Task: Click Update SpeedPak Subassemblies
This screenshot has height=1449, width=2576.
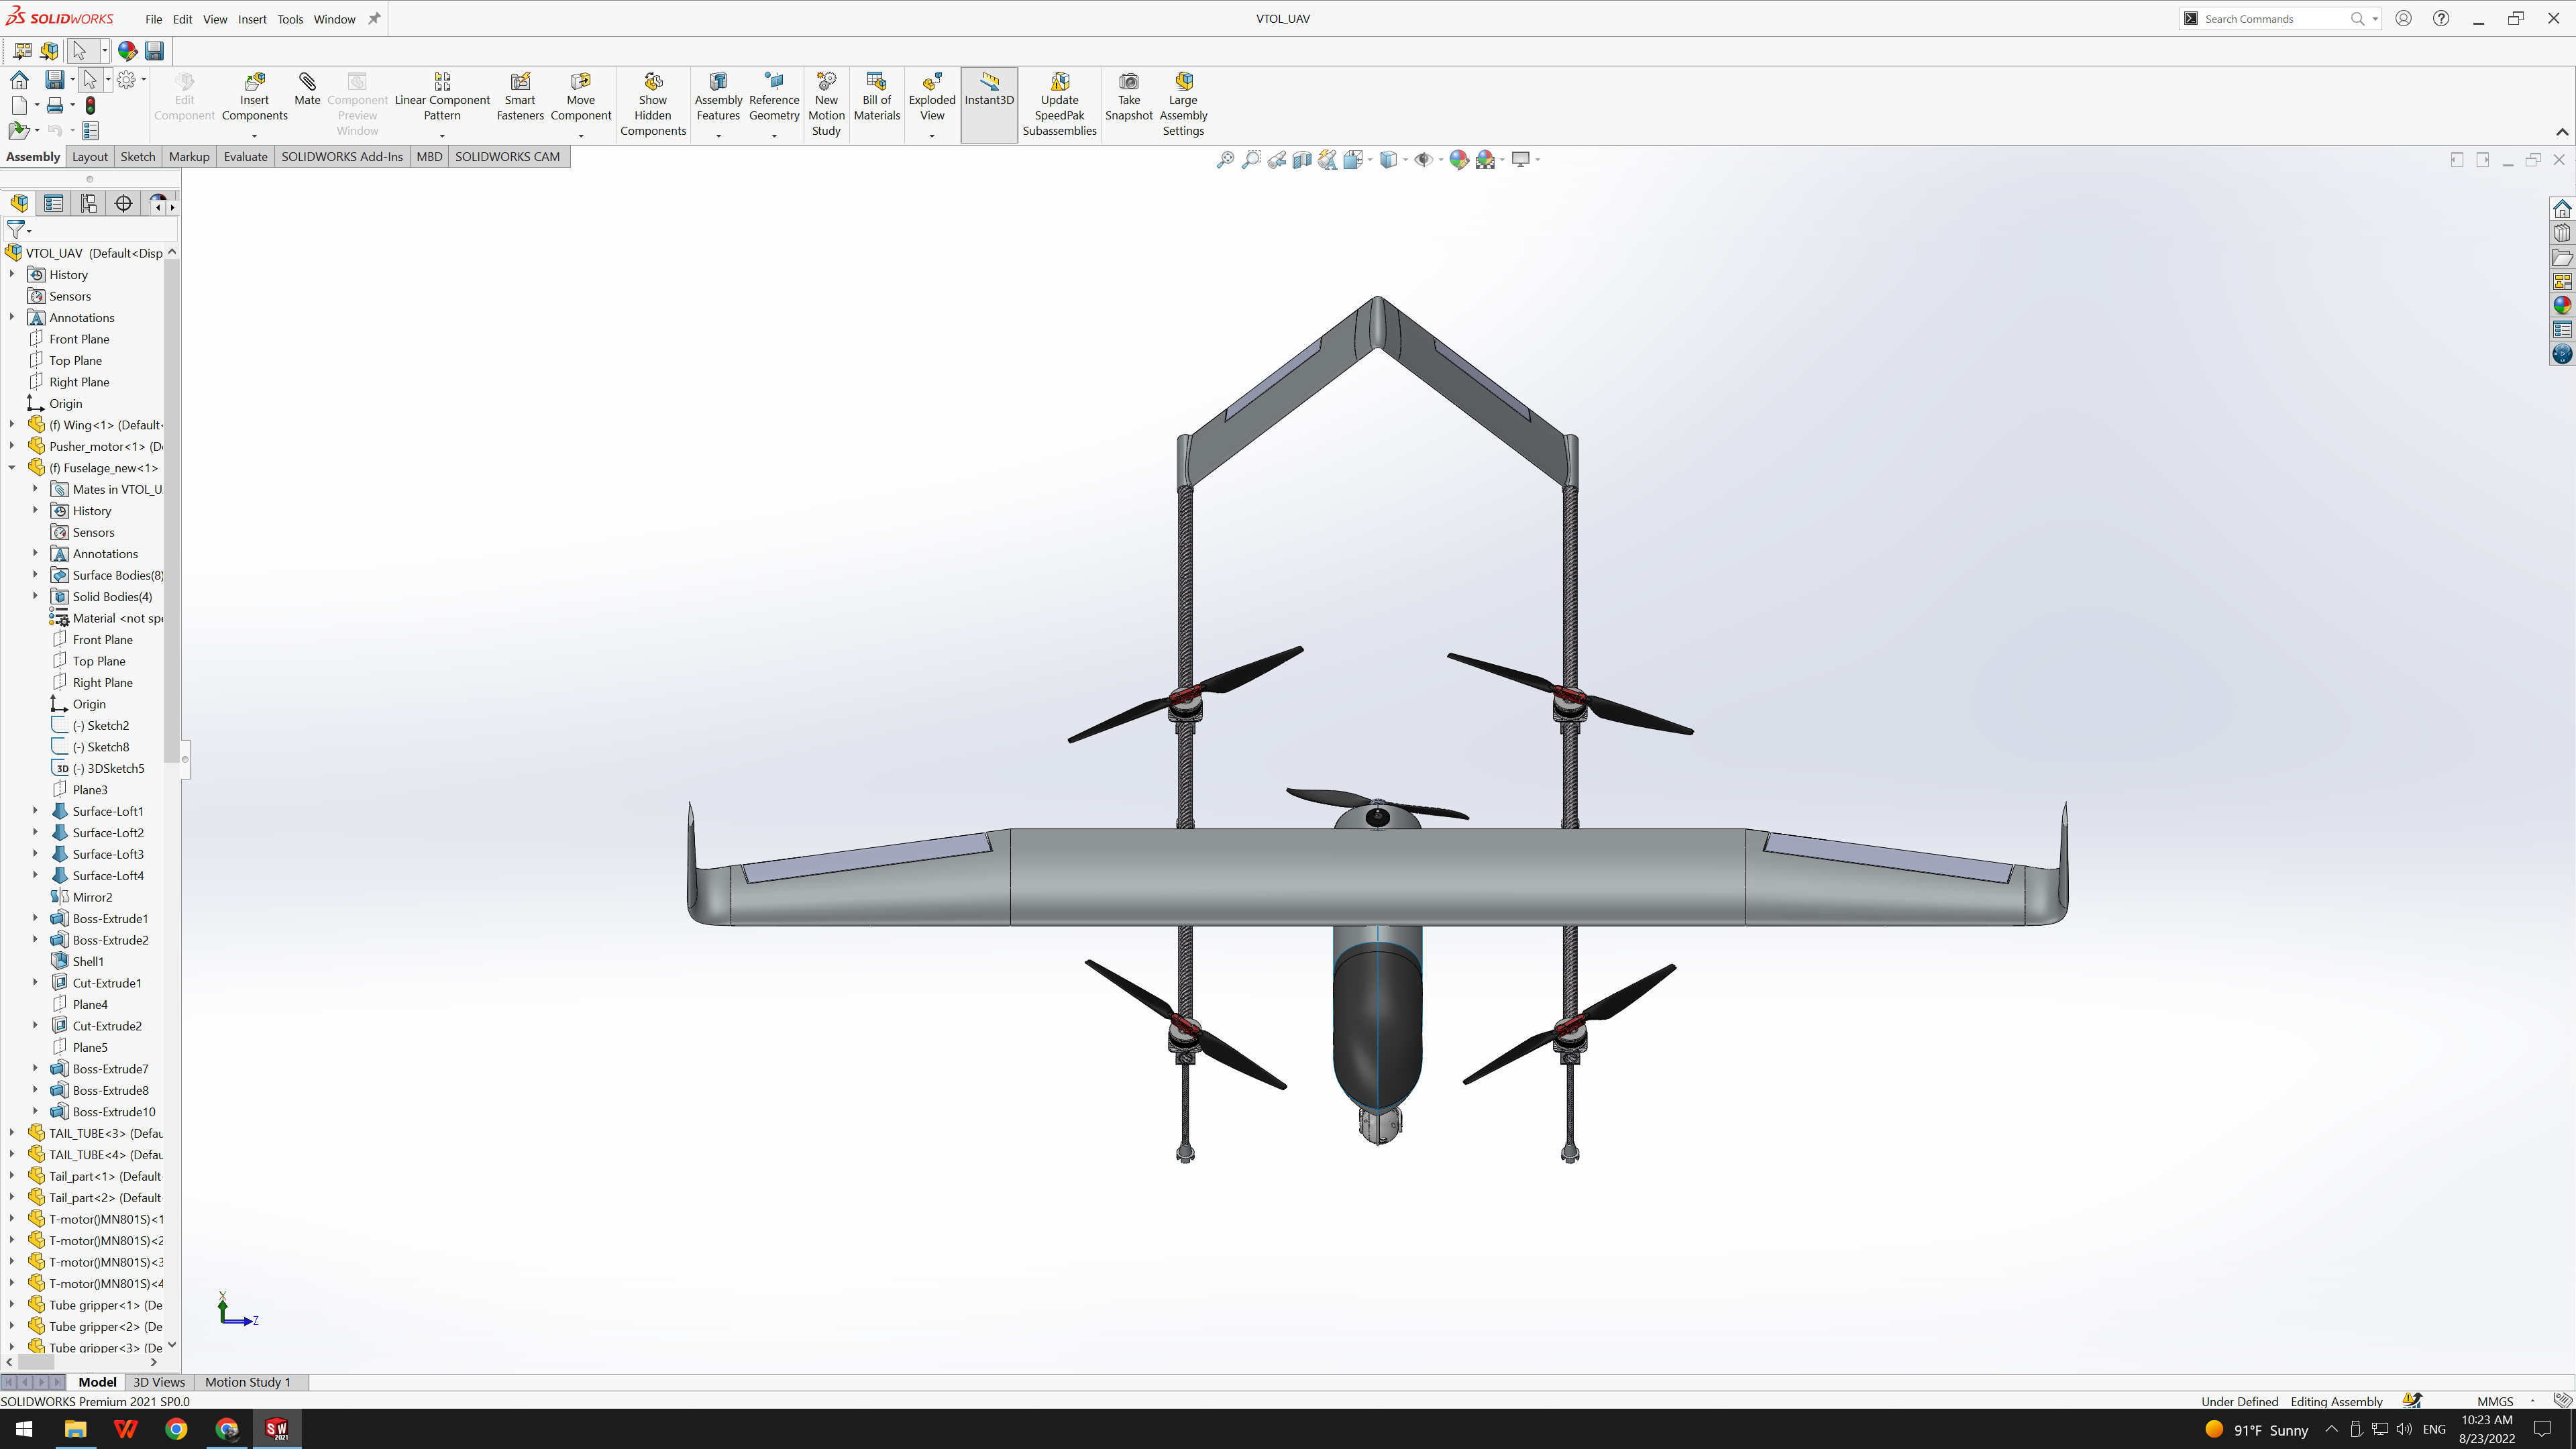Action: click(1059, 104)
